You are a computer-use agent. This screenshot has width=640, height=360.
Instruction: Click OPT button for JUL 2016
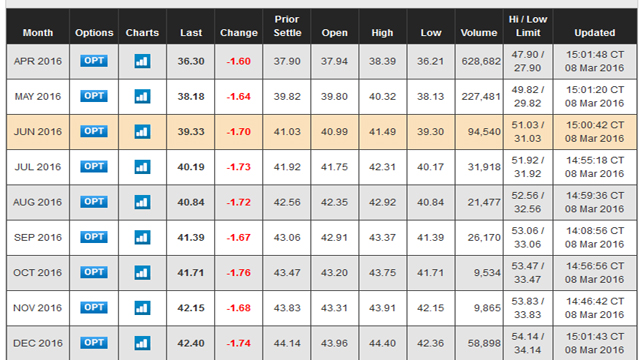point(94,167)
